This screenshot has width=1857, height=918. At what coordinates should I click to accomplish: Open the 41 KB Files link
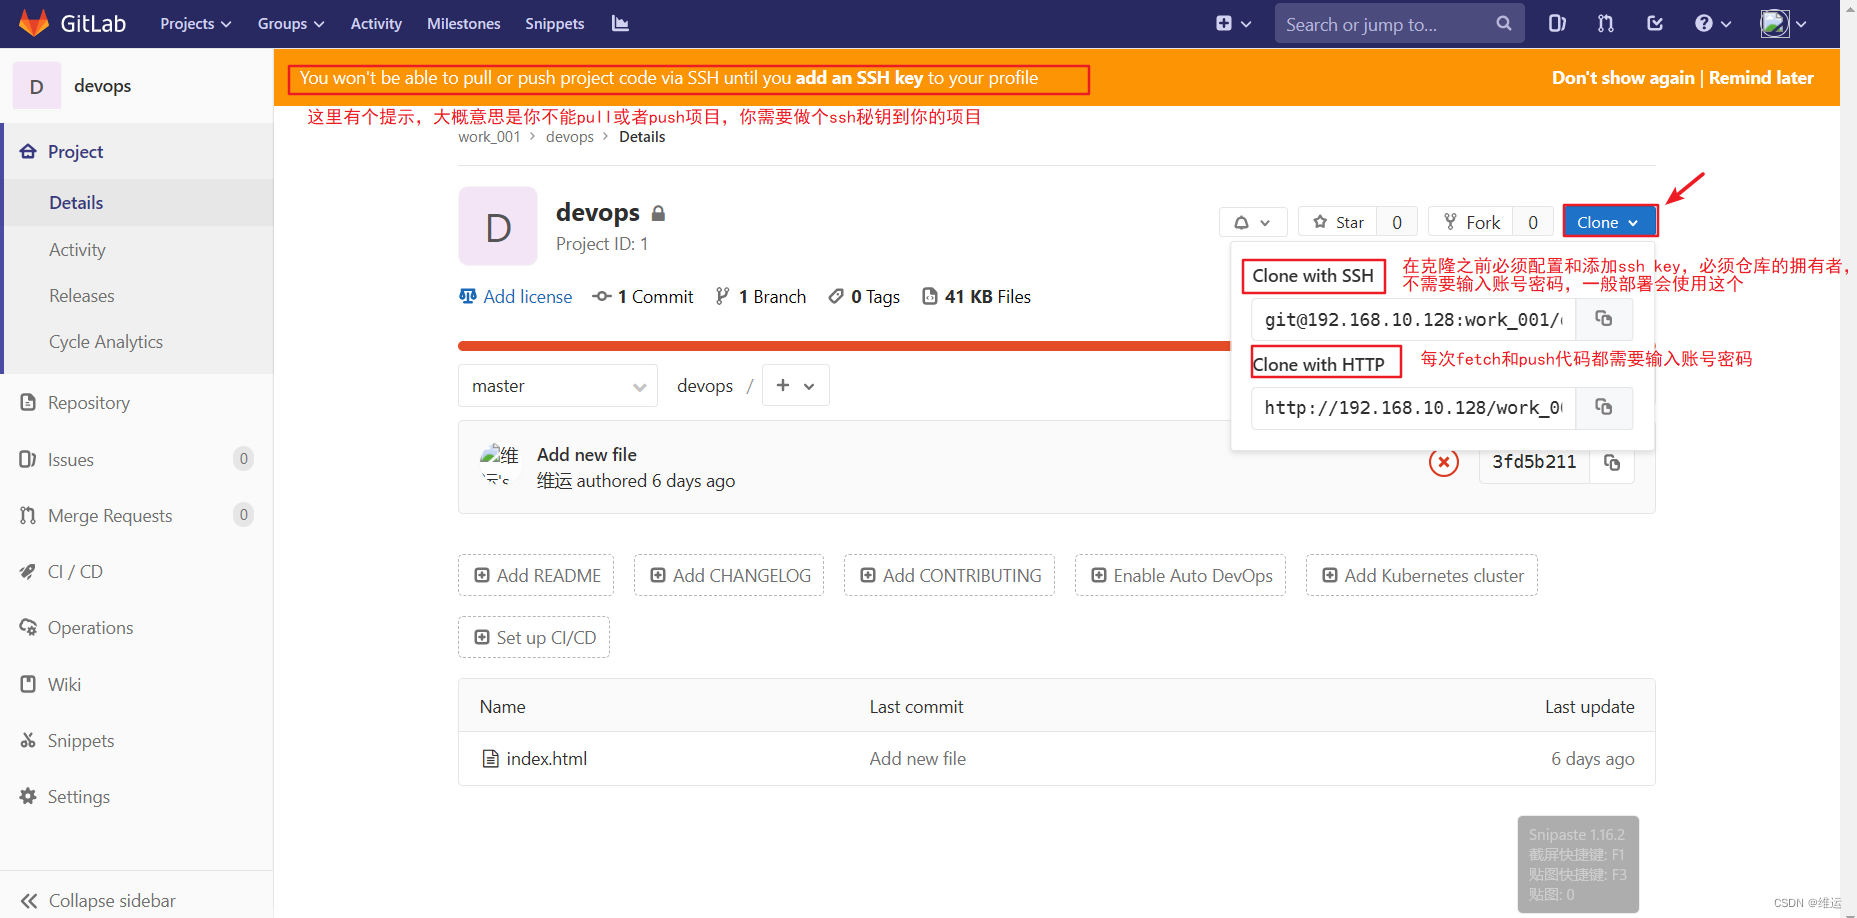tap(976, 296)
